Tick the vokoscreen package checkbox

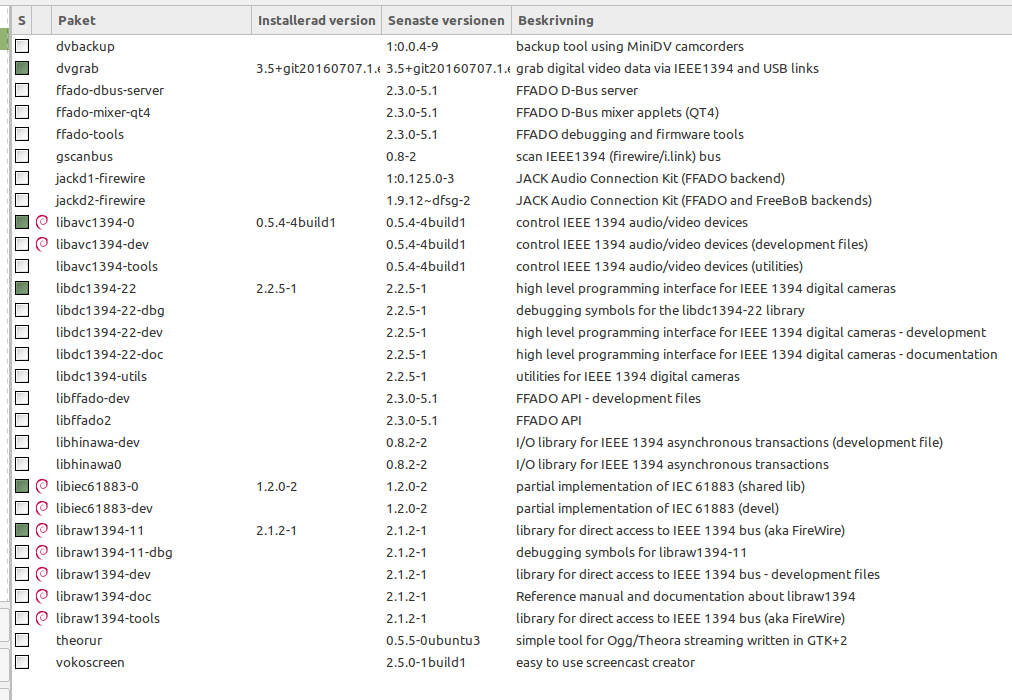pyautogui.click(x=22, y=662)
